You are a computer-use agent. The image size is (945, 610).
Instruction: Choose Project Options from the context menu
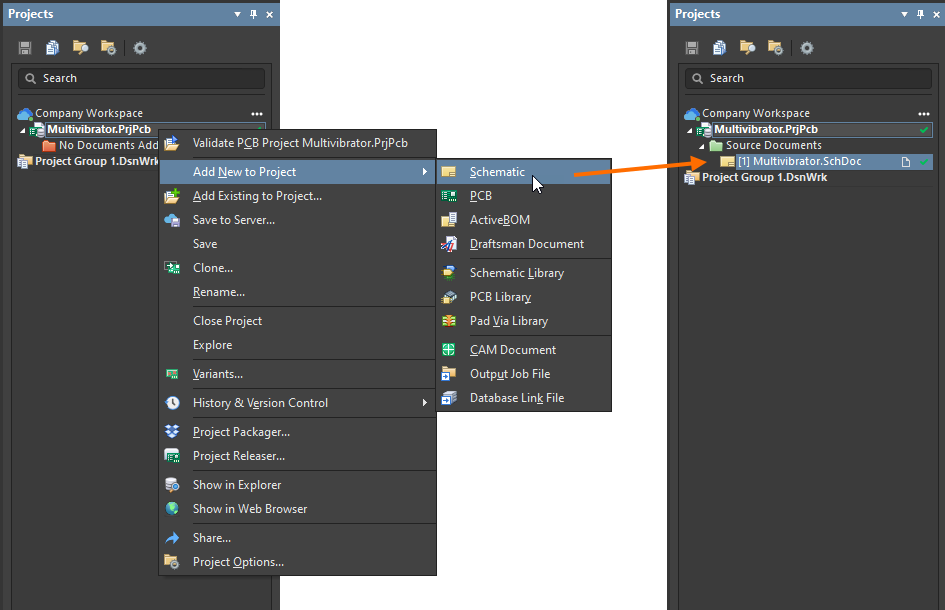tap(238, 562)
